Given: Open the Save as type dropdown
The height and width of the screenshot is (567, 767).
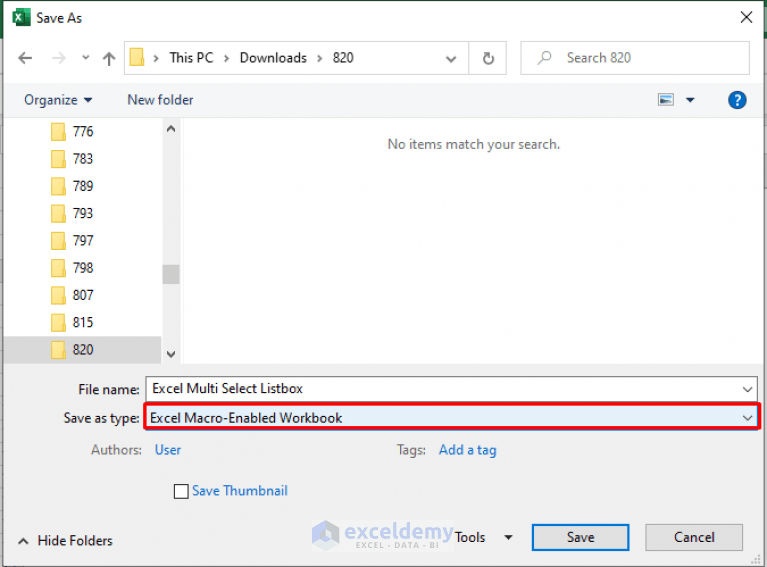Looking at the screenshot, I should click(451, 418).
